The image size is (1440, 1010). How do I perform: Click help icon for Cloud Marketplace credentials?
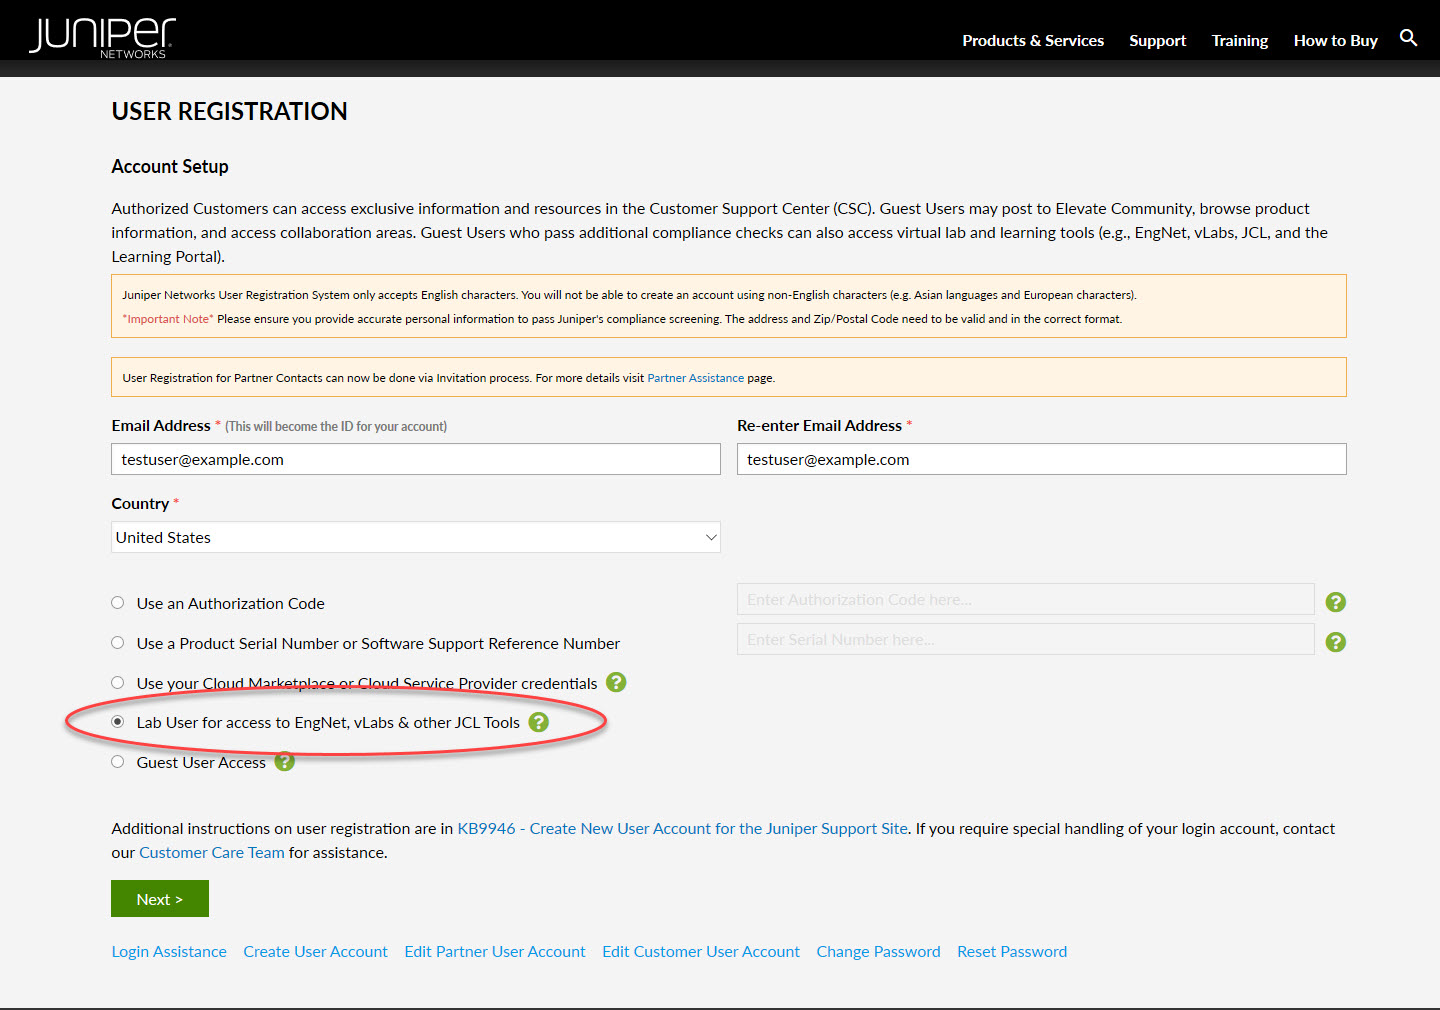[616, 682]
